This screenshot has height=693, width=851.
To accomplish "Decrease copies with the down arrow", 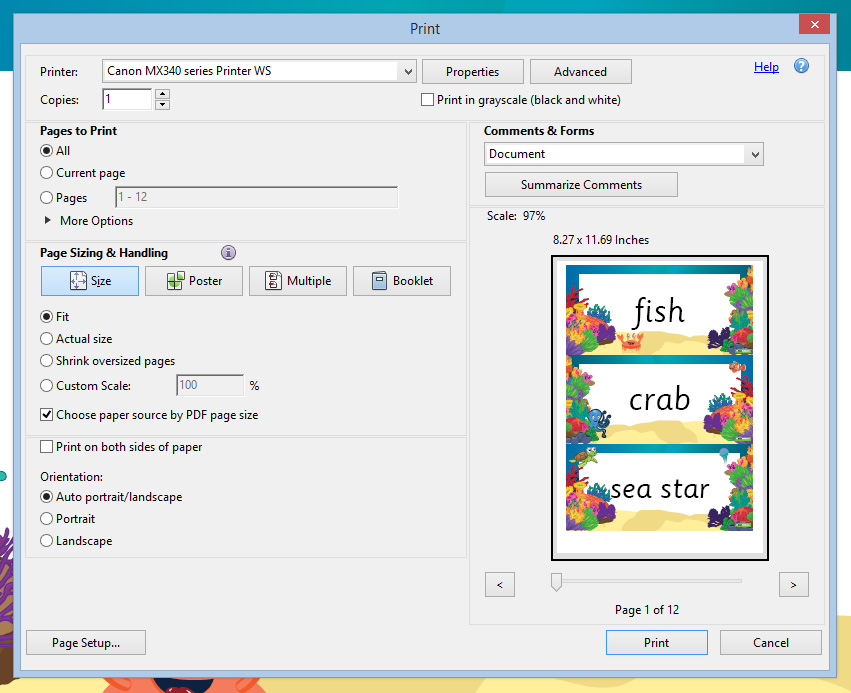I will [162, 105].
